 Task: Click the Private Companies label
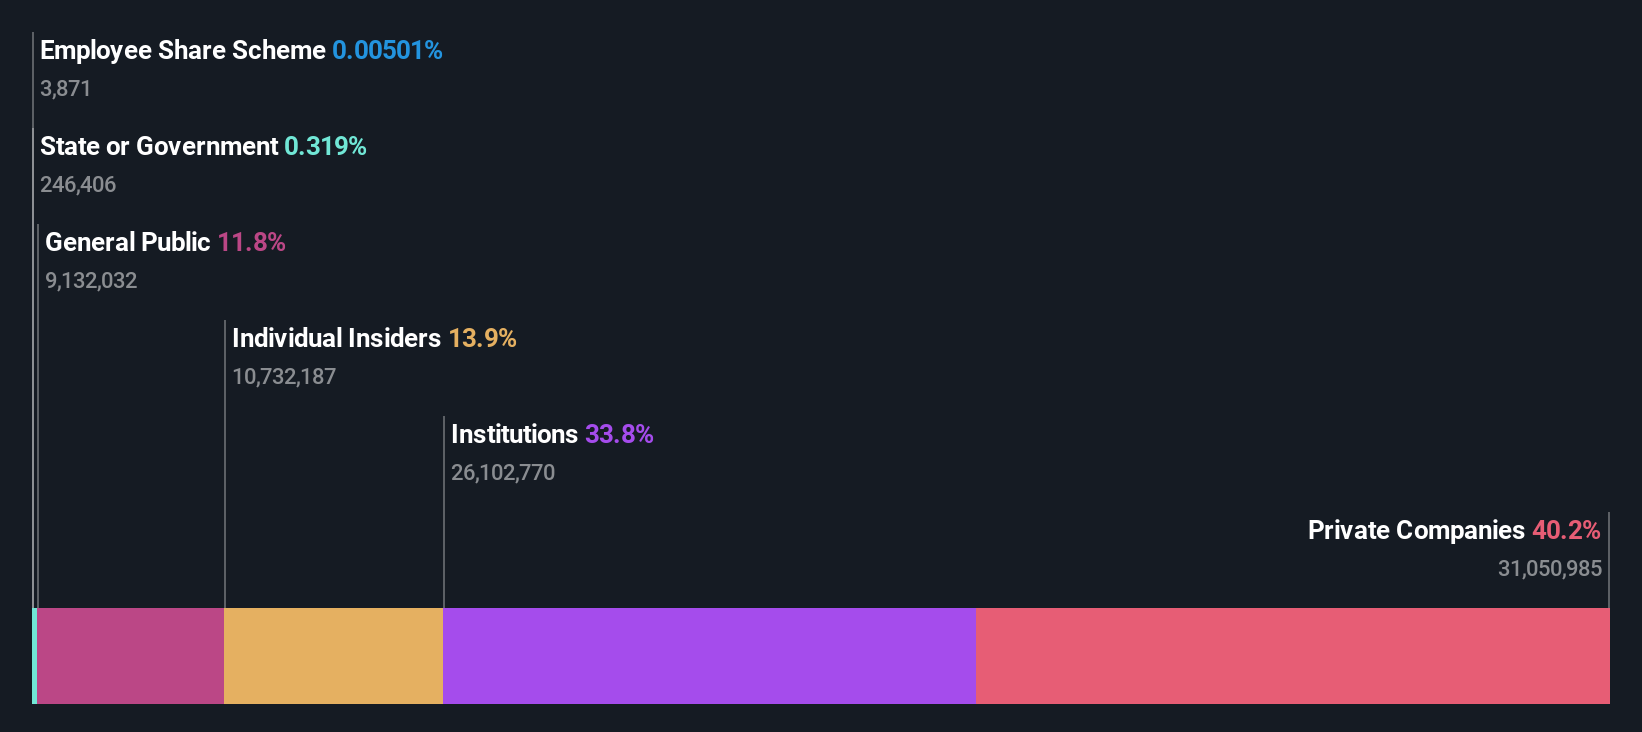point(1416,530)
